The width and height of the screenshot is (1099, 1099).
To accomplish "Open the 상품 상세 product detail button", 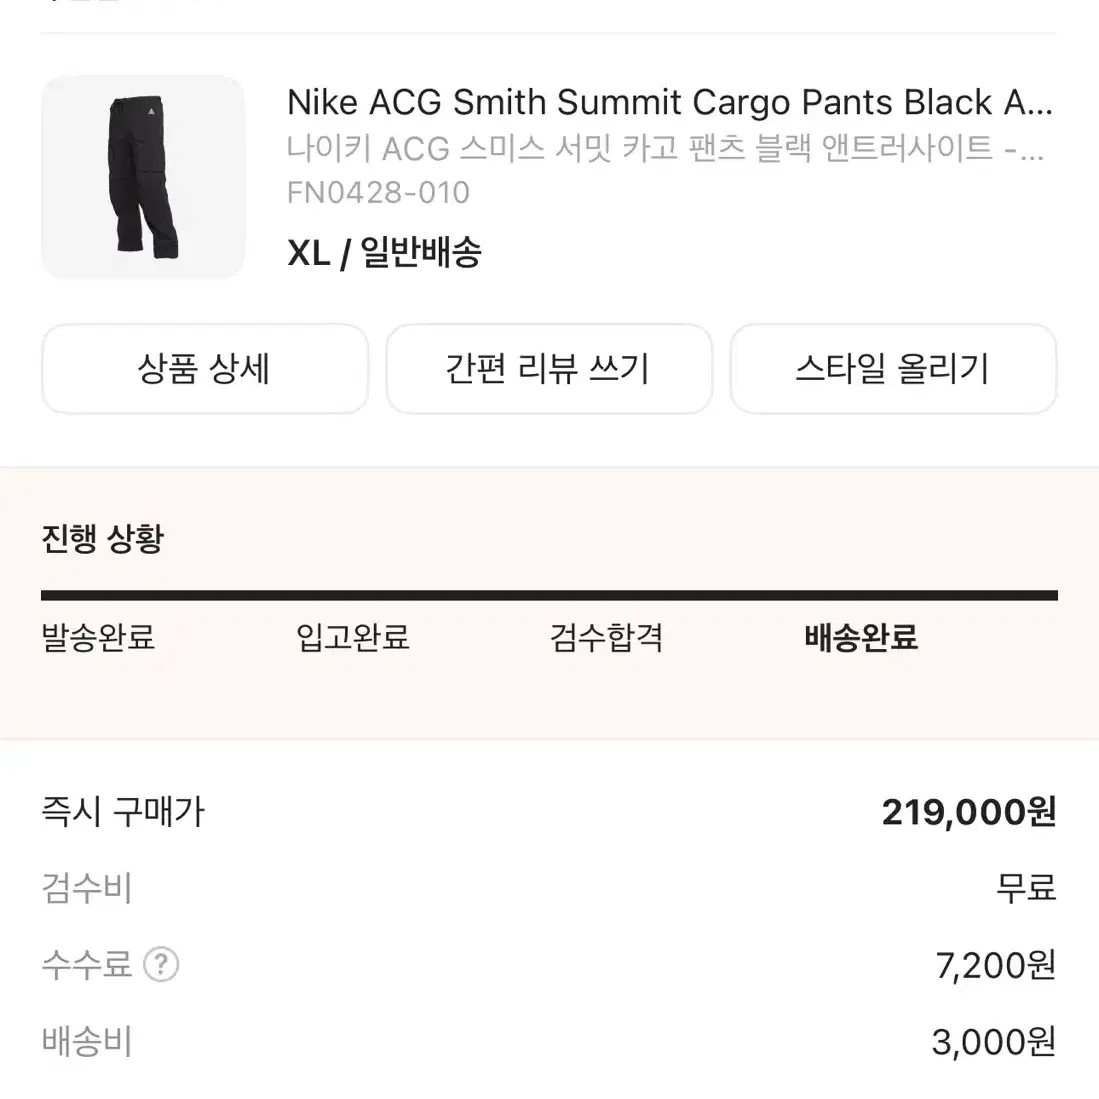I will [204, 369].
